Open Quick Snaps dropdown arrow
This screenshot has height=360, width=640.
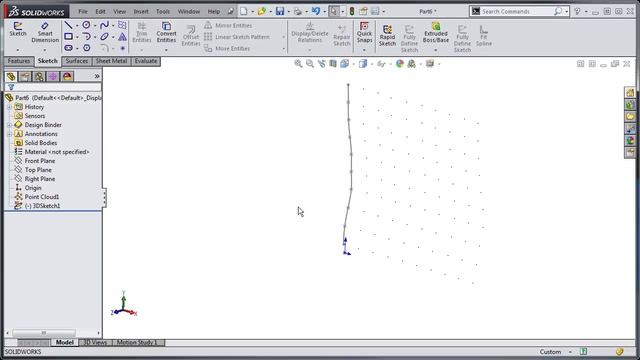click(x=364, y=50)
